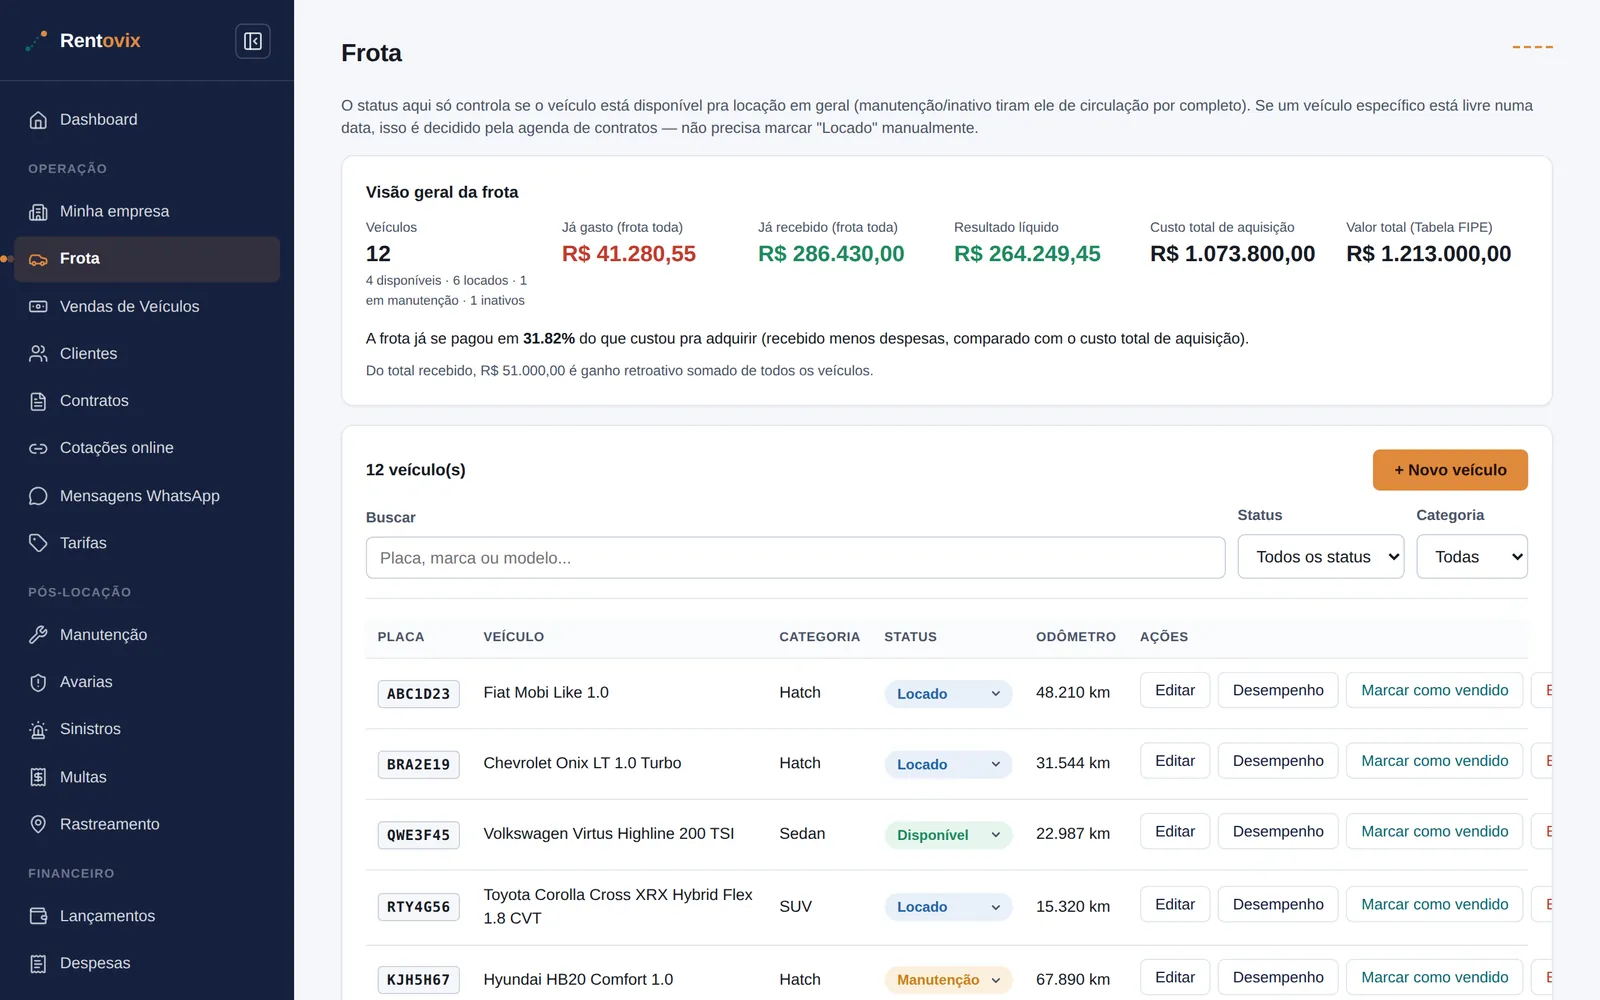Screen dimensions: 1600x1000
Task: Click the Sinistros siren icon
Action: coord(38,730)
